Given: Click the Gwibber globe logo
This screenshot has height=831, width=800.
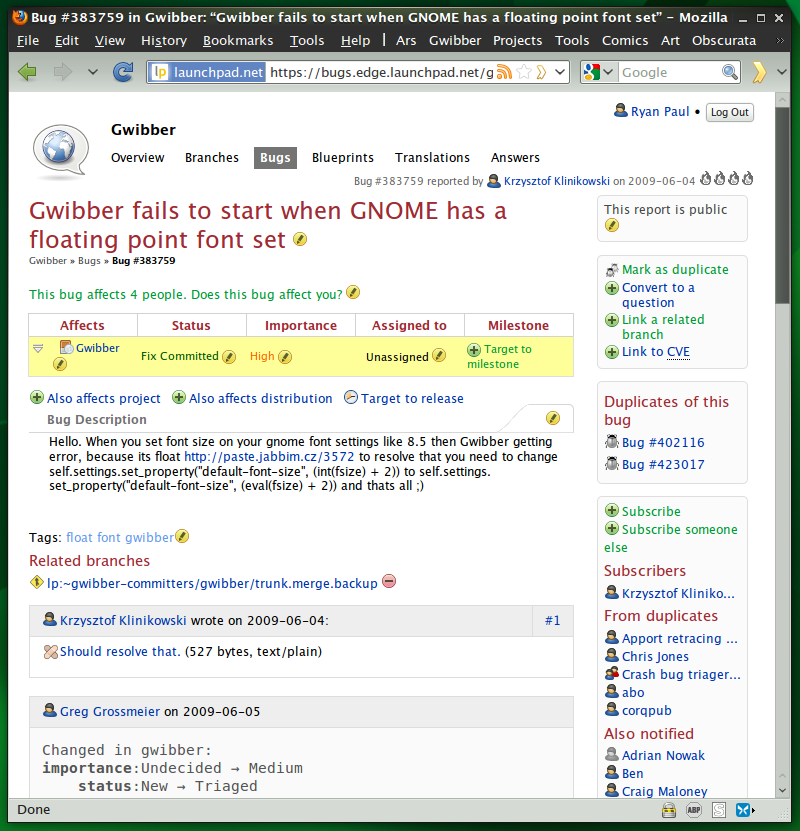Looking at the screenshot, I should coord(60,151).
